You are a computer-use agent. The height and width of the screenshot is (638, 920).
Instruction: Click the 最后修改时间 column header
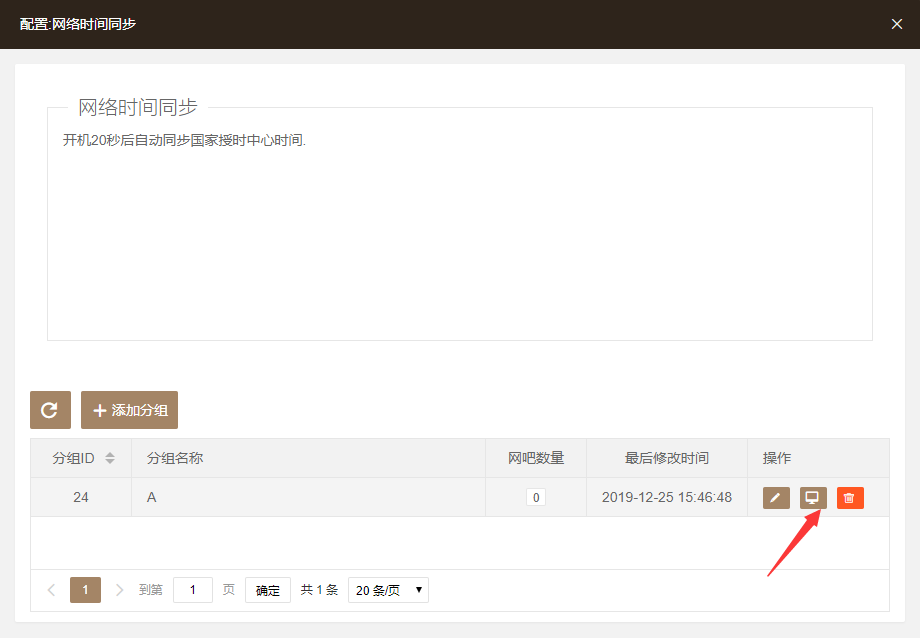coord(667,458)
